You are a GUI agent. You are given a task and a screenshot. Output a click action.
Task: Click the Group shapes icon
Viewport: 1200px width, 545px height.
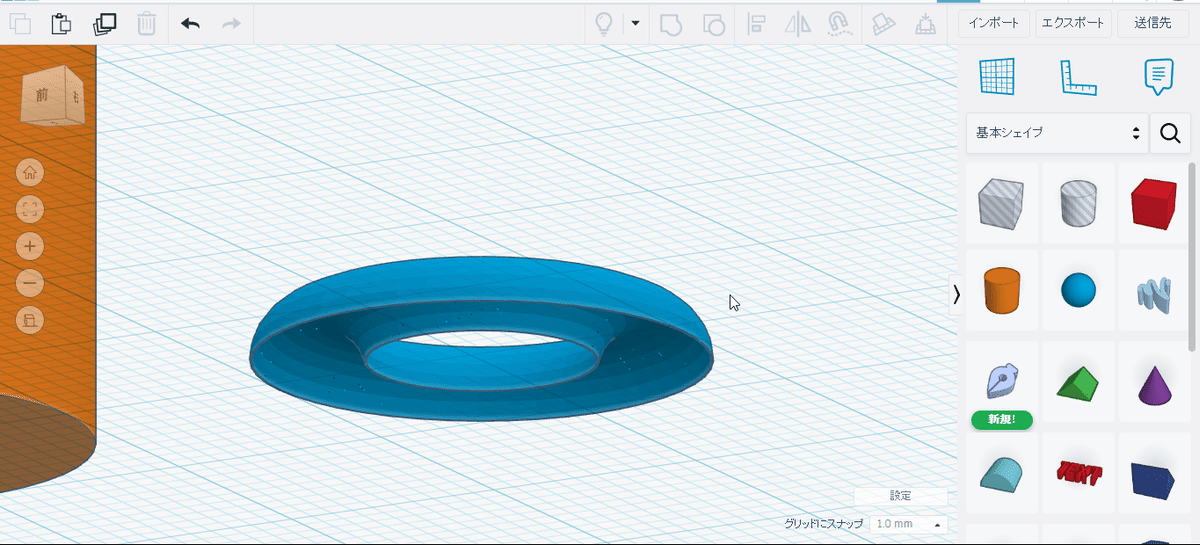671,24
